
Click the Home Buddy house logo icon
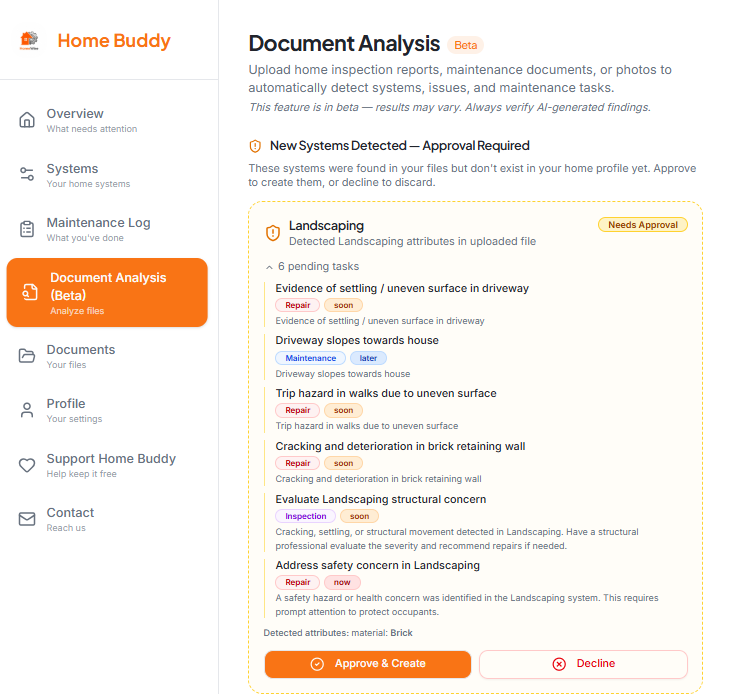pos(29,40)
